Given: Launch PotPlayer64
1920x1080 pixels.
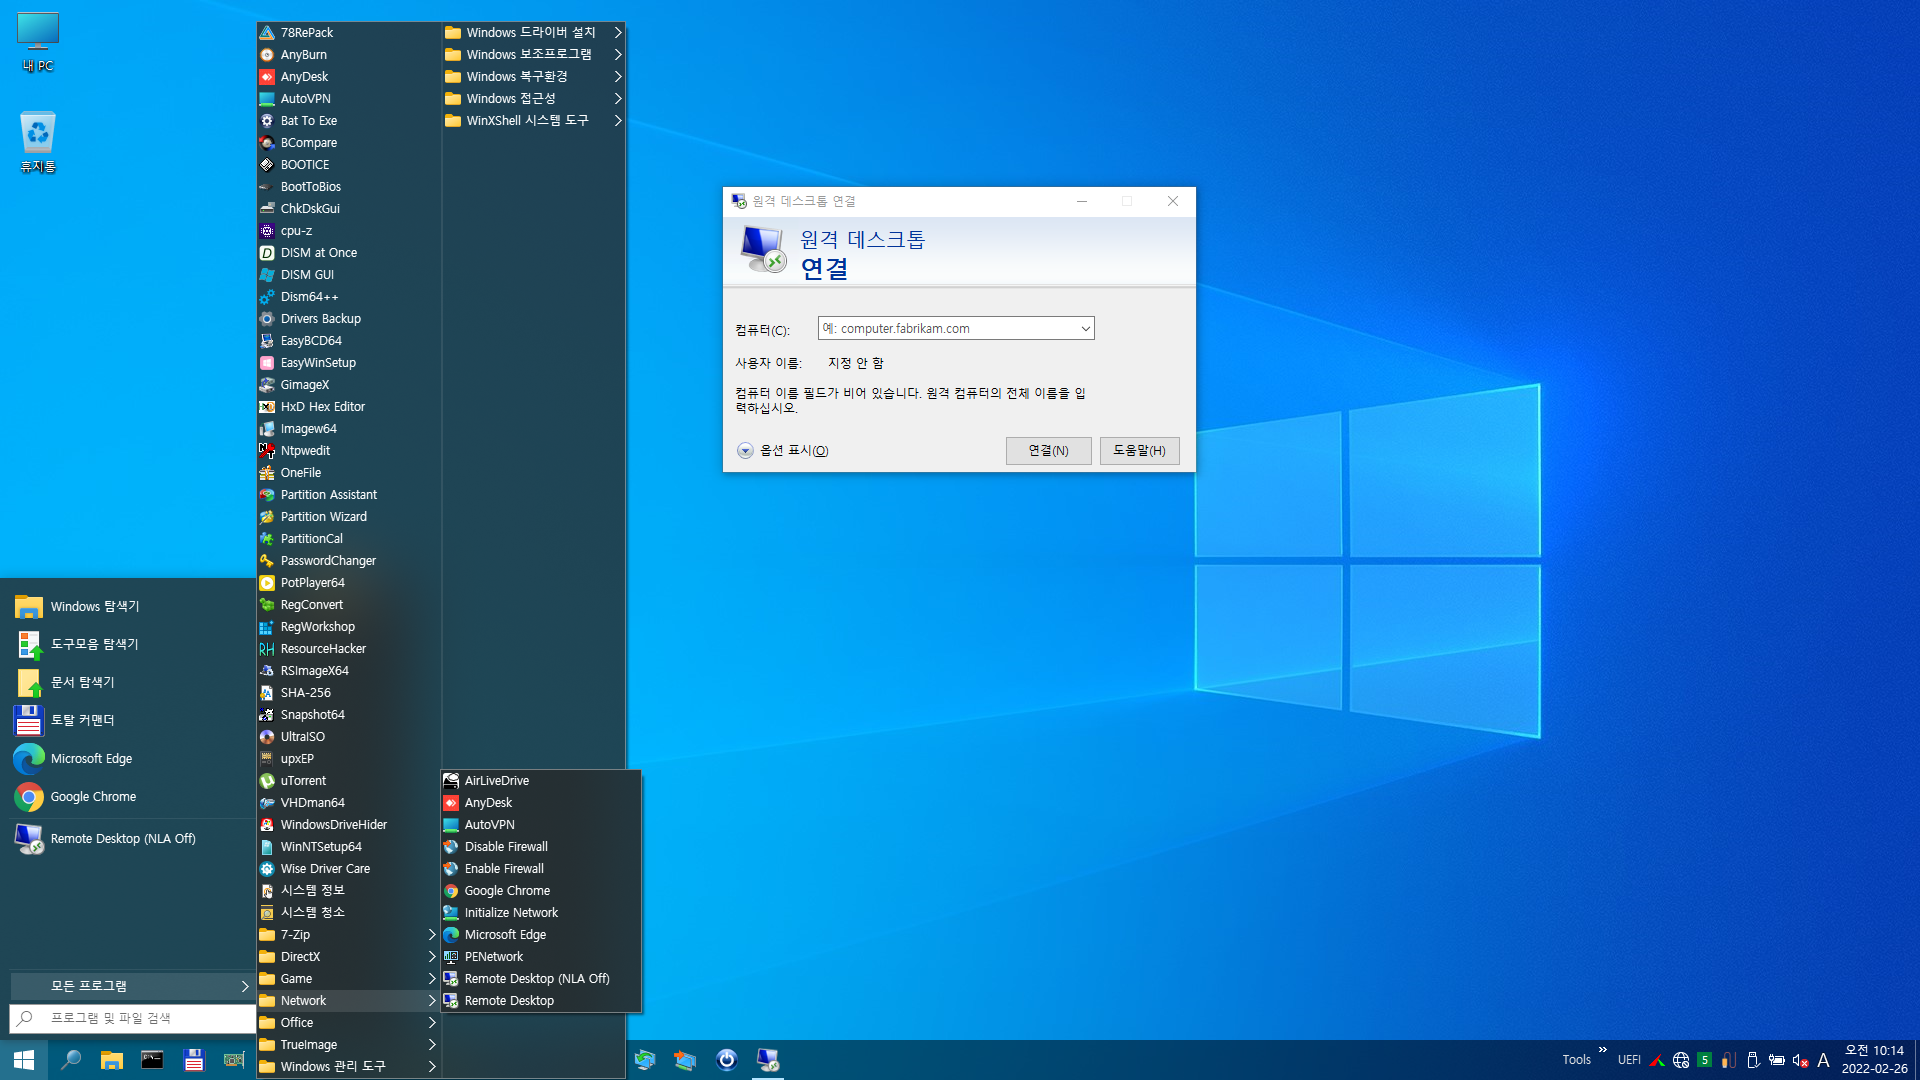Looking at the screenshot, I should click(x=348, y=583).
